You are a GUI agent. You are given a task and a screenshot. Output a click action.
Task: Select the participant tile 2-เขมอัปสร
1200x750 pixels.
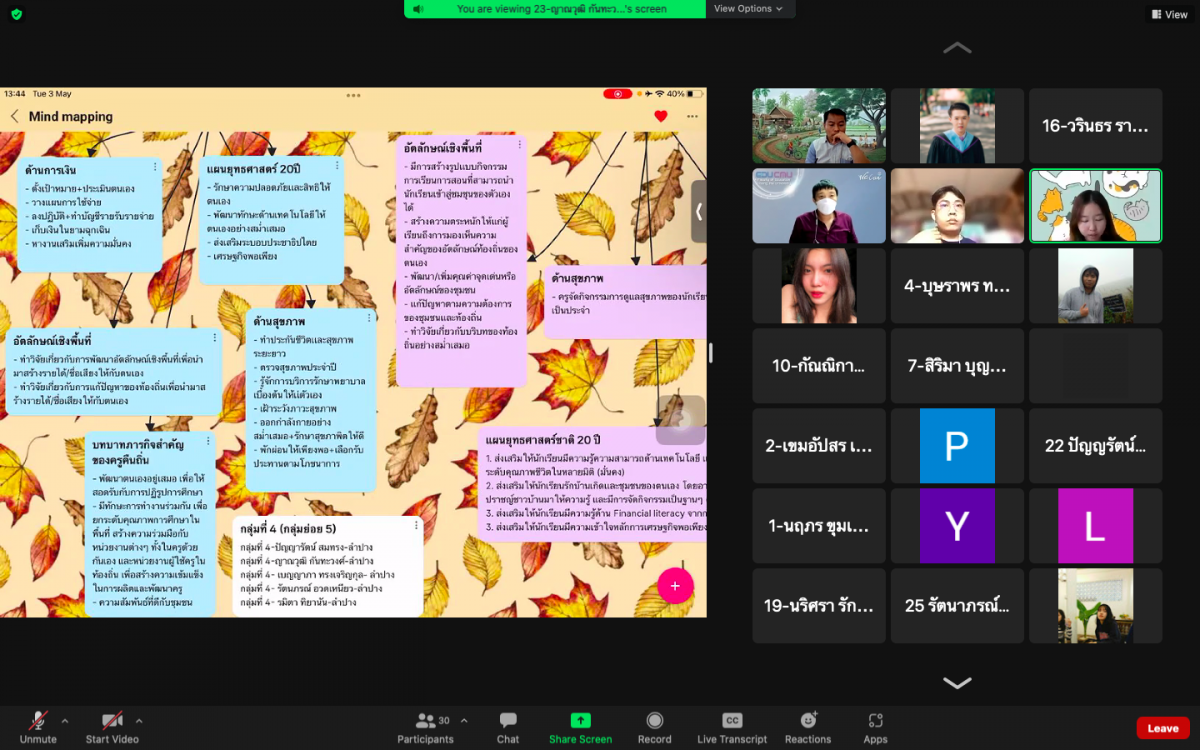[819, 446]
